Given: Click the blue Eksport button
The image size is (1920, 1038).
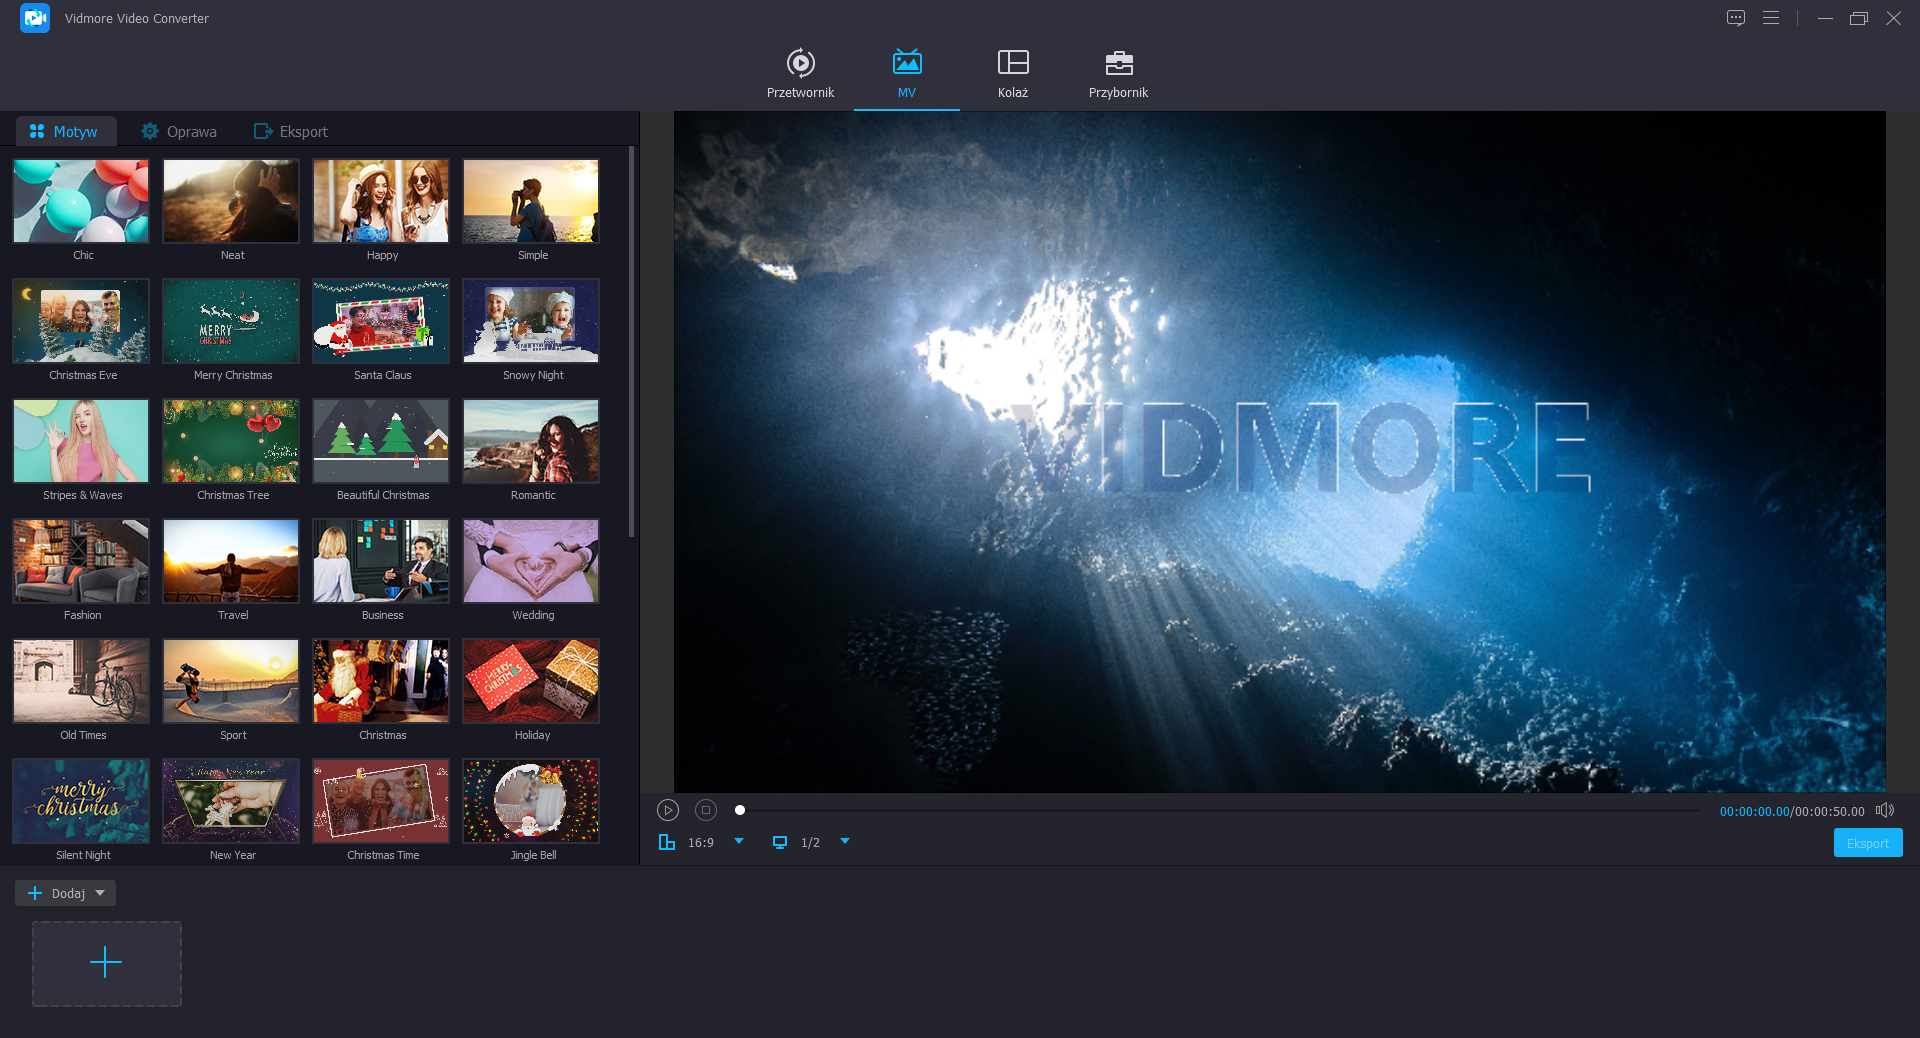Looking at the screenshot, I should pos(1868,843).
